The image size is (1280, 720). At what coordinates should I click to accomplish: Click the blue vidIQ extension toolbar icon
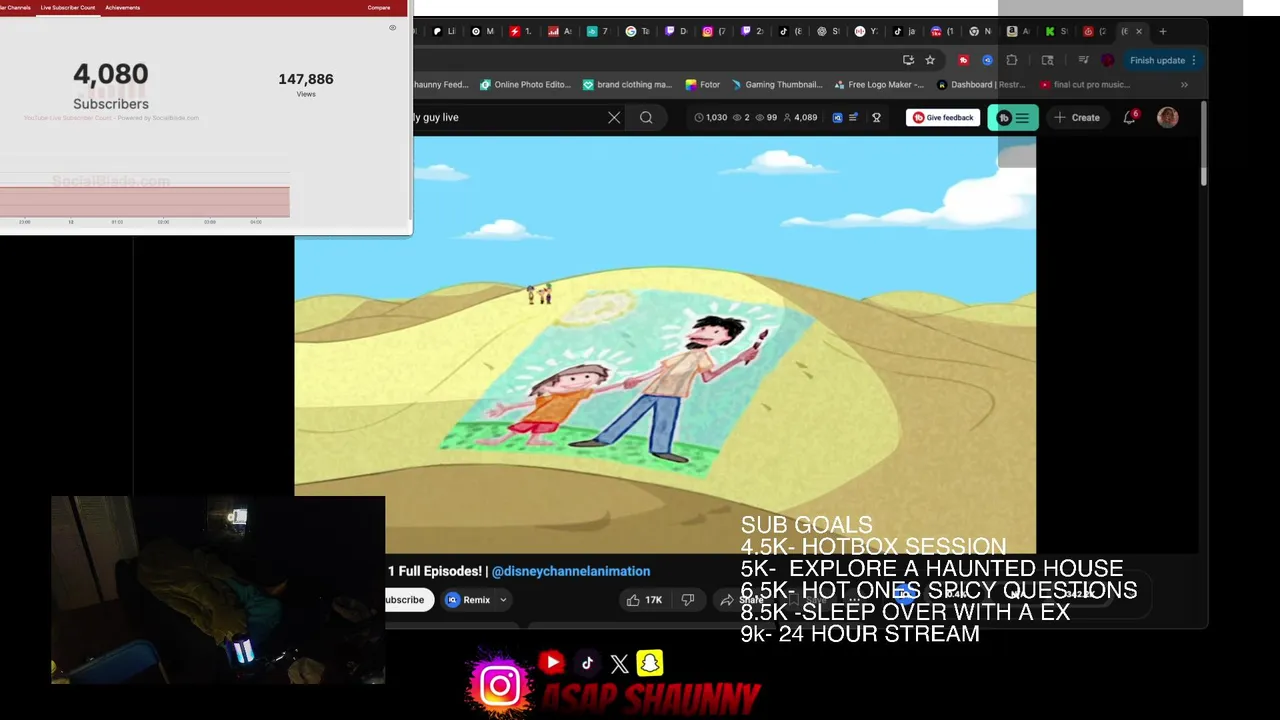[987, 60]
